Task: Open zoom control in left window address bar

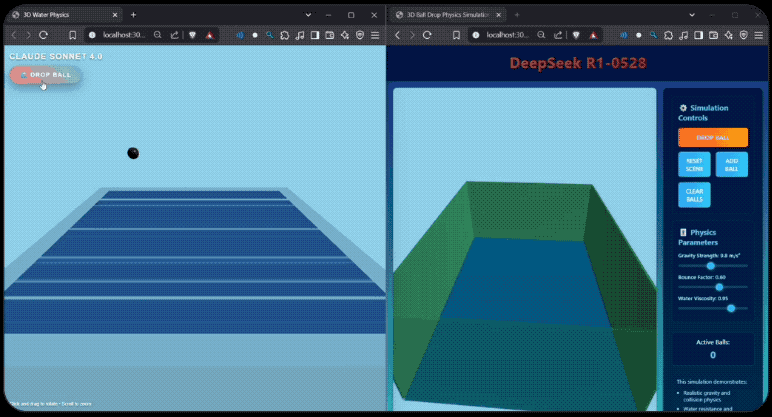Action: (158, 35)
